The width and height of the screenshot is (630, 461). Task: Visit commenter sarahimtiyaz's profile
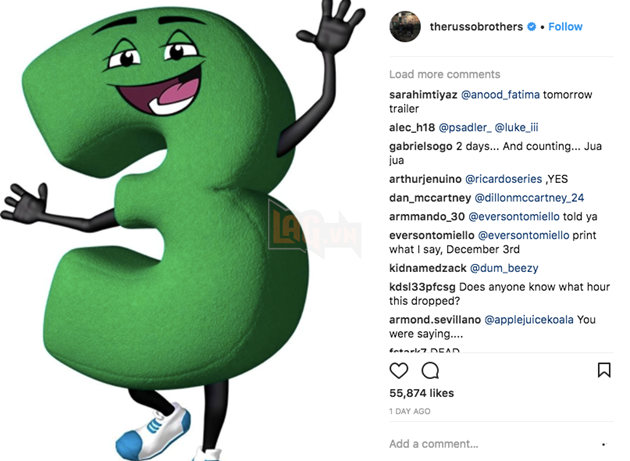point(423,95)
